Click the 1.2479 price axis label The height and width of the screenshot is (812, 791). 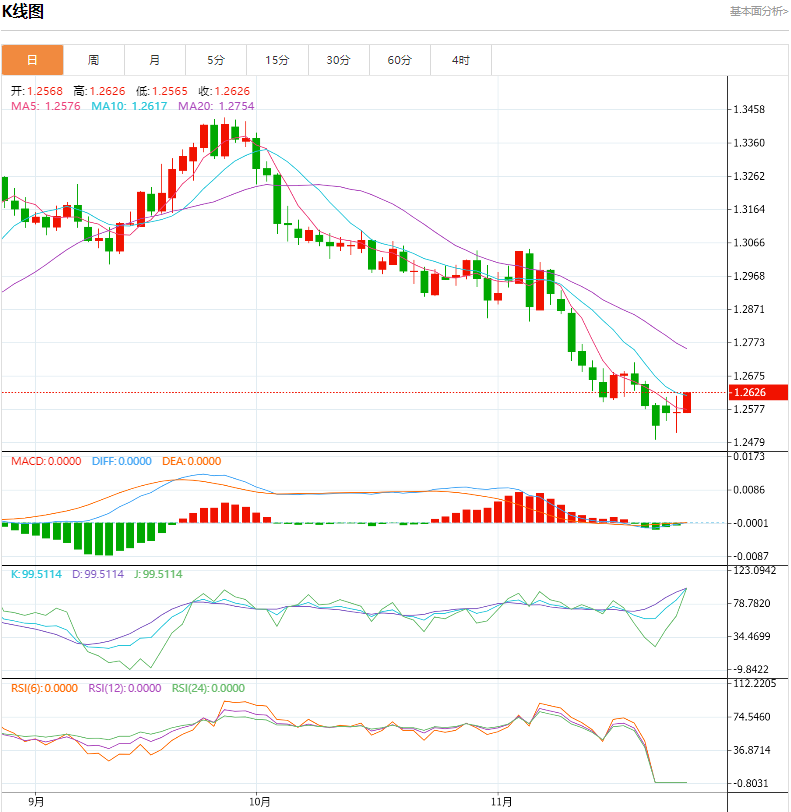(x=749, y=442)
